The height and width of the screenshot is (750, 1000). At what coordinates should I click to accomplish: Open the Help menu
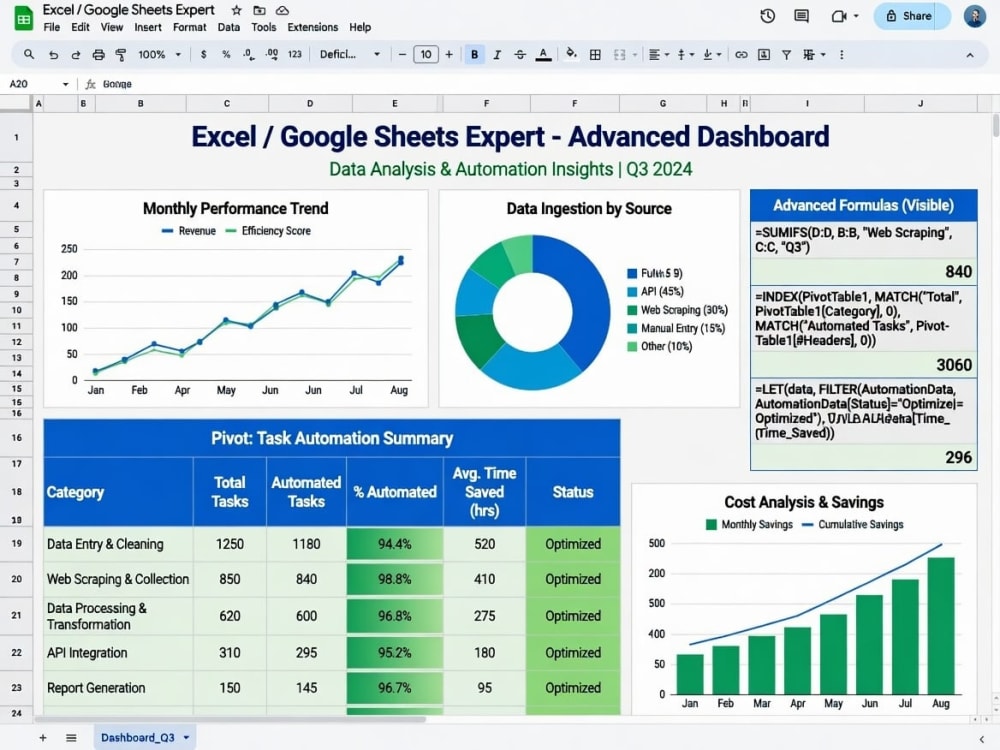(x=360, y=27)
